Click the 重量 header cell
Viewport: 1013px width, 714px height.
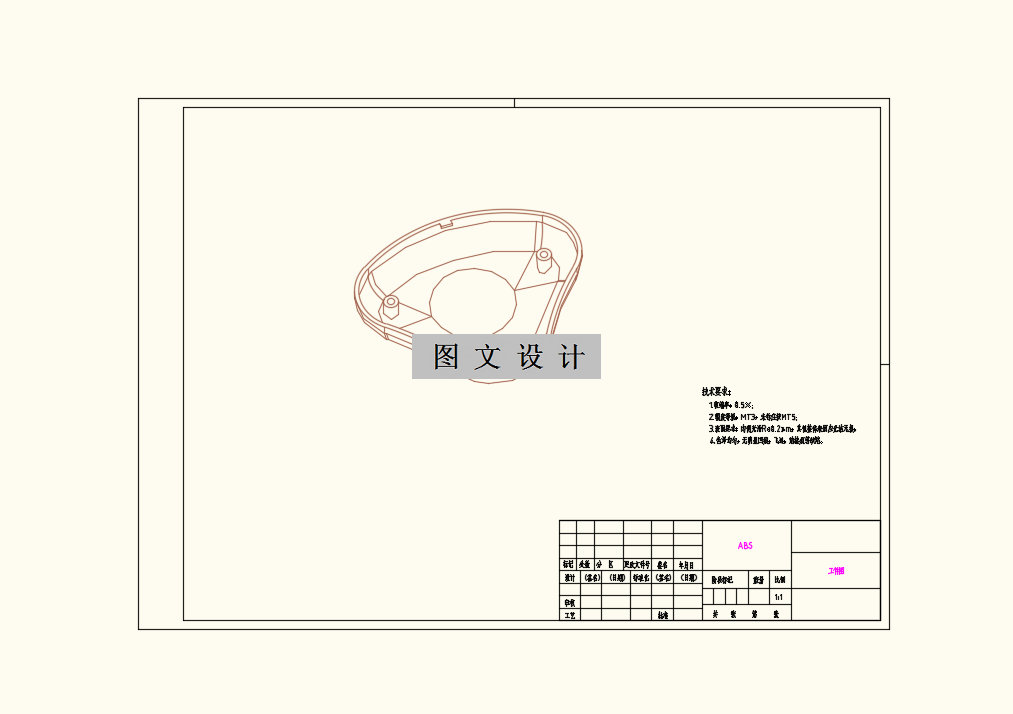(x=758, y=580)
